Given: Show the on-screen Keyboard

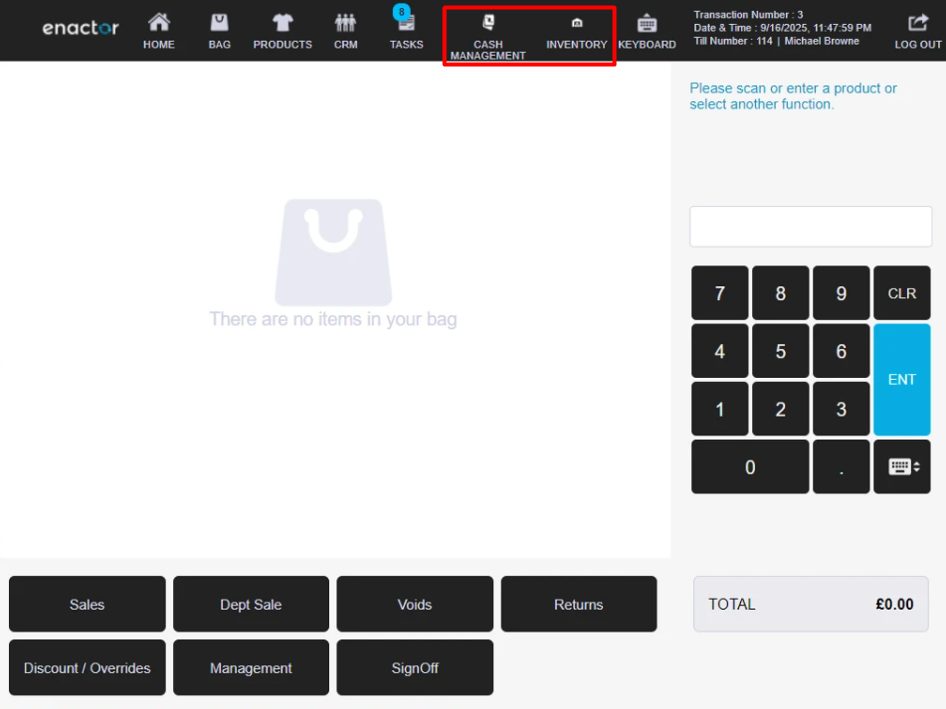Looking at the screenshot, I should (x=647, y=28).
